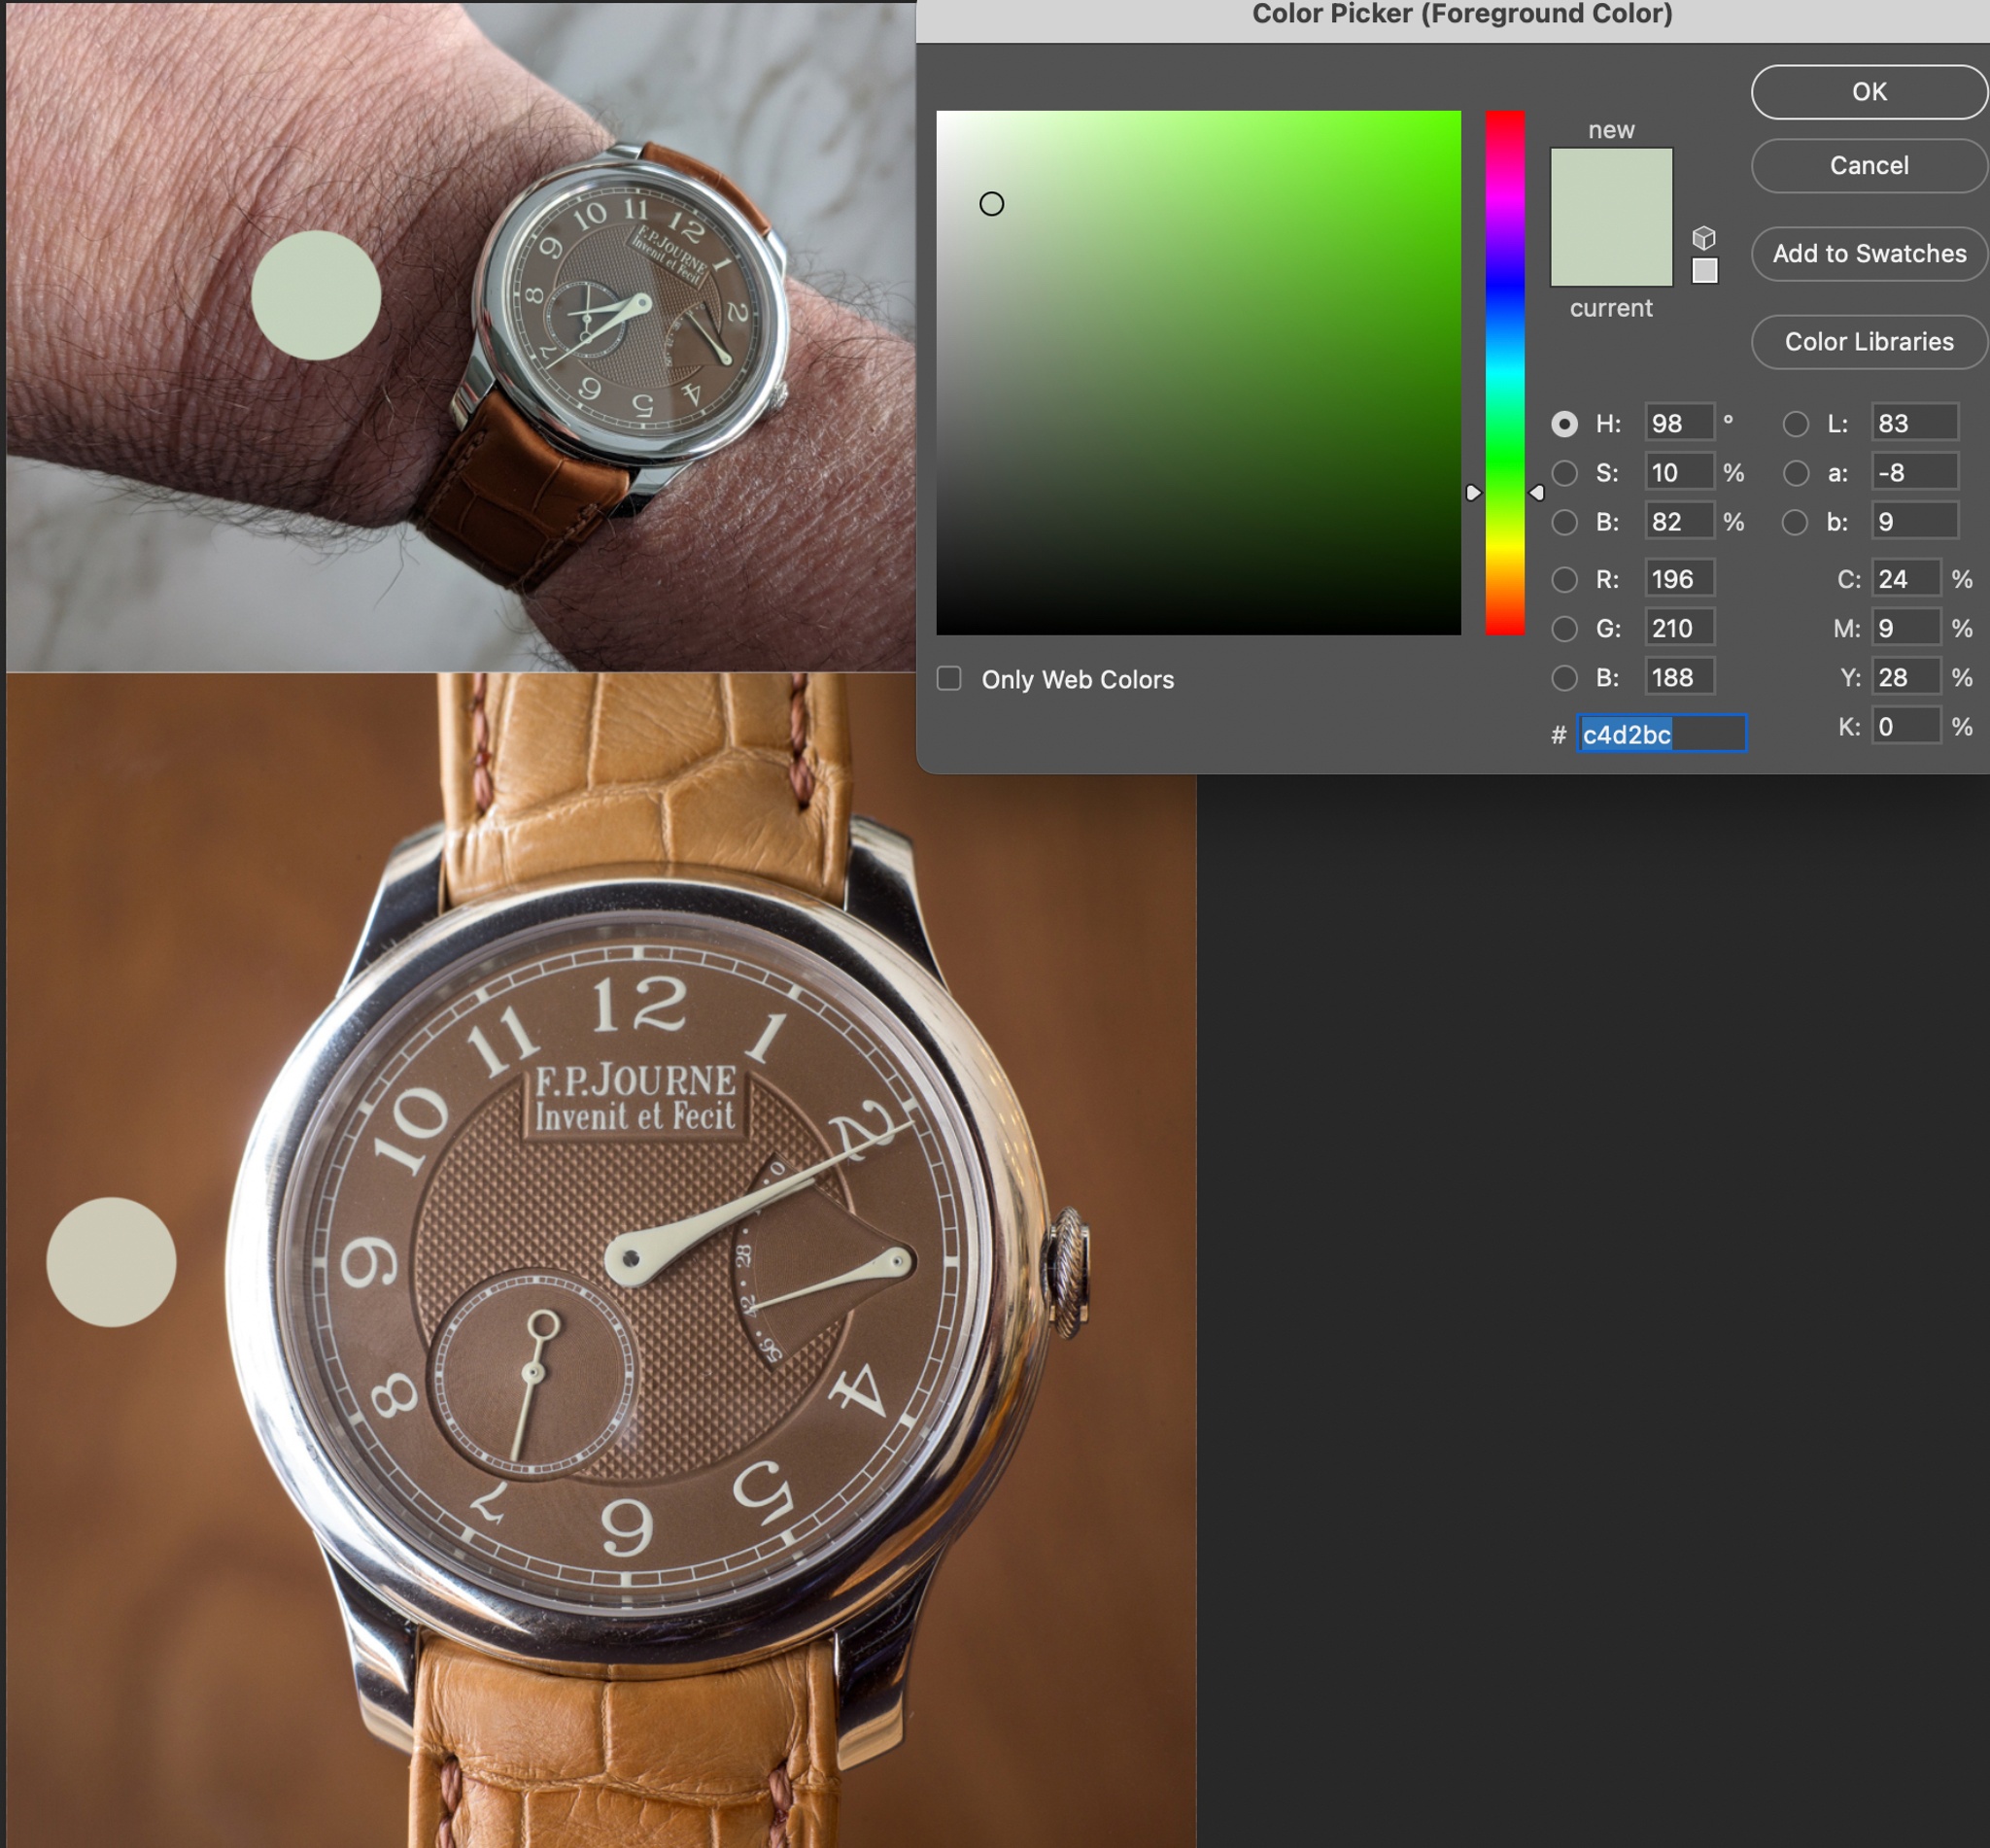Click the right hue slider arrow
1990x1848 pixels.
pyautogui.click(x=1537, y=492)
